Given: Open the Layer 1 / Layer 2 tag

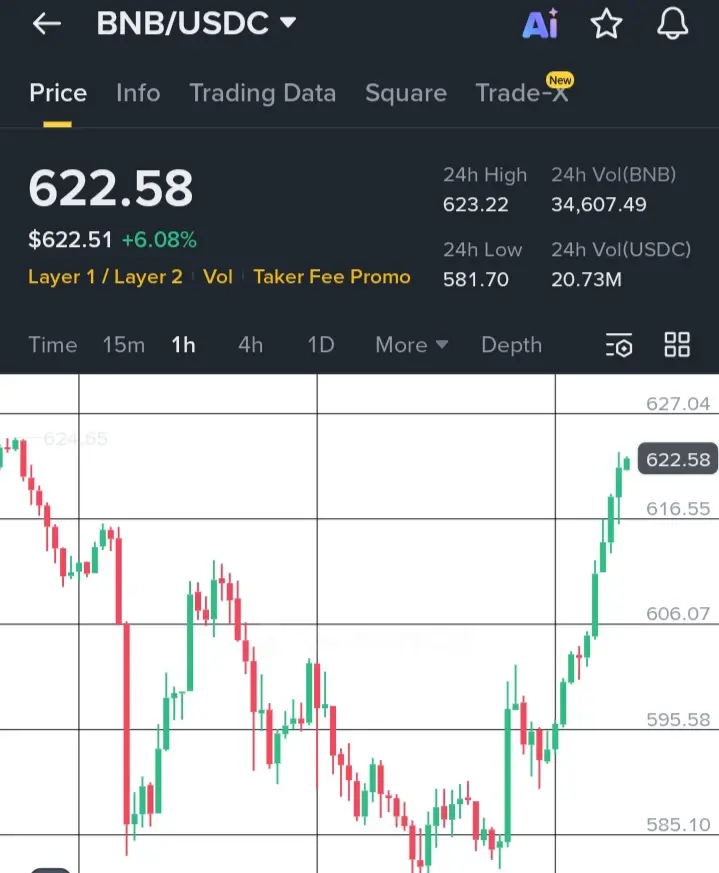Looking at the screenshot, I should pyautogui.click(x=105, y=277).
